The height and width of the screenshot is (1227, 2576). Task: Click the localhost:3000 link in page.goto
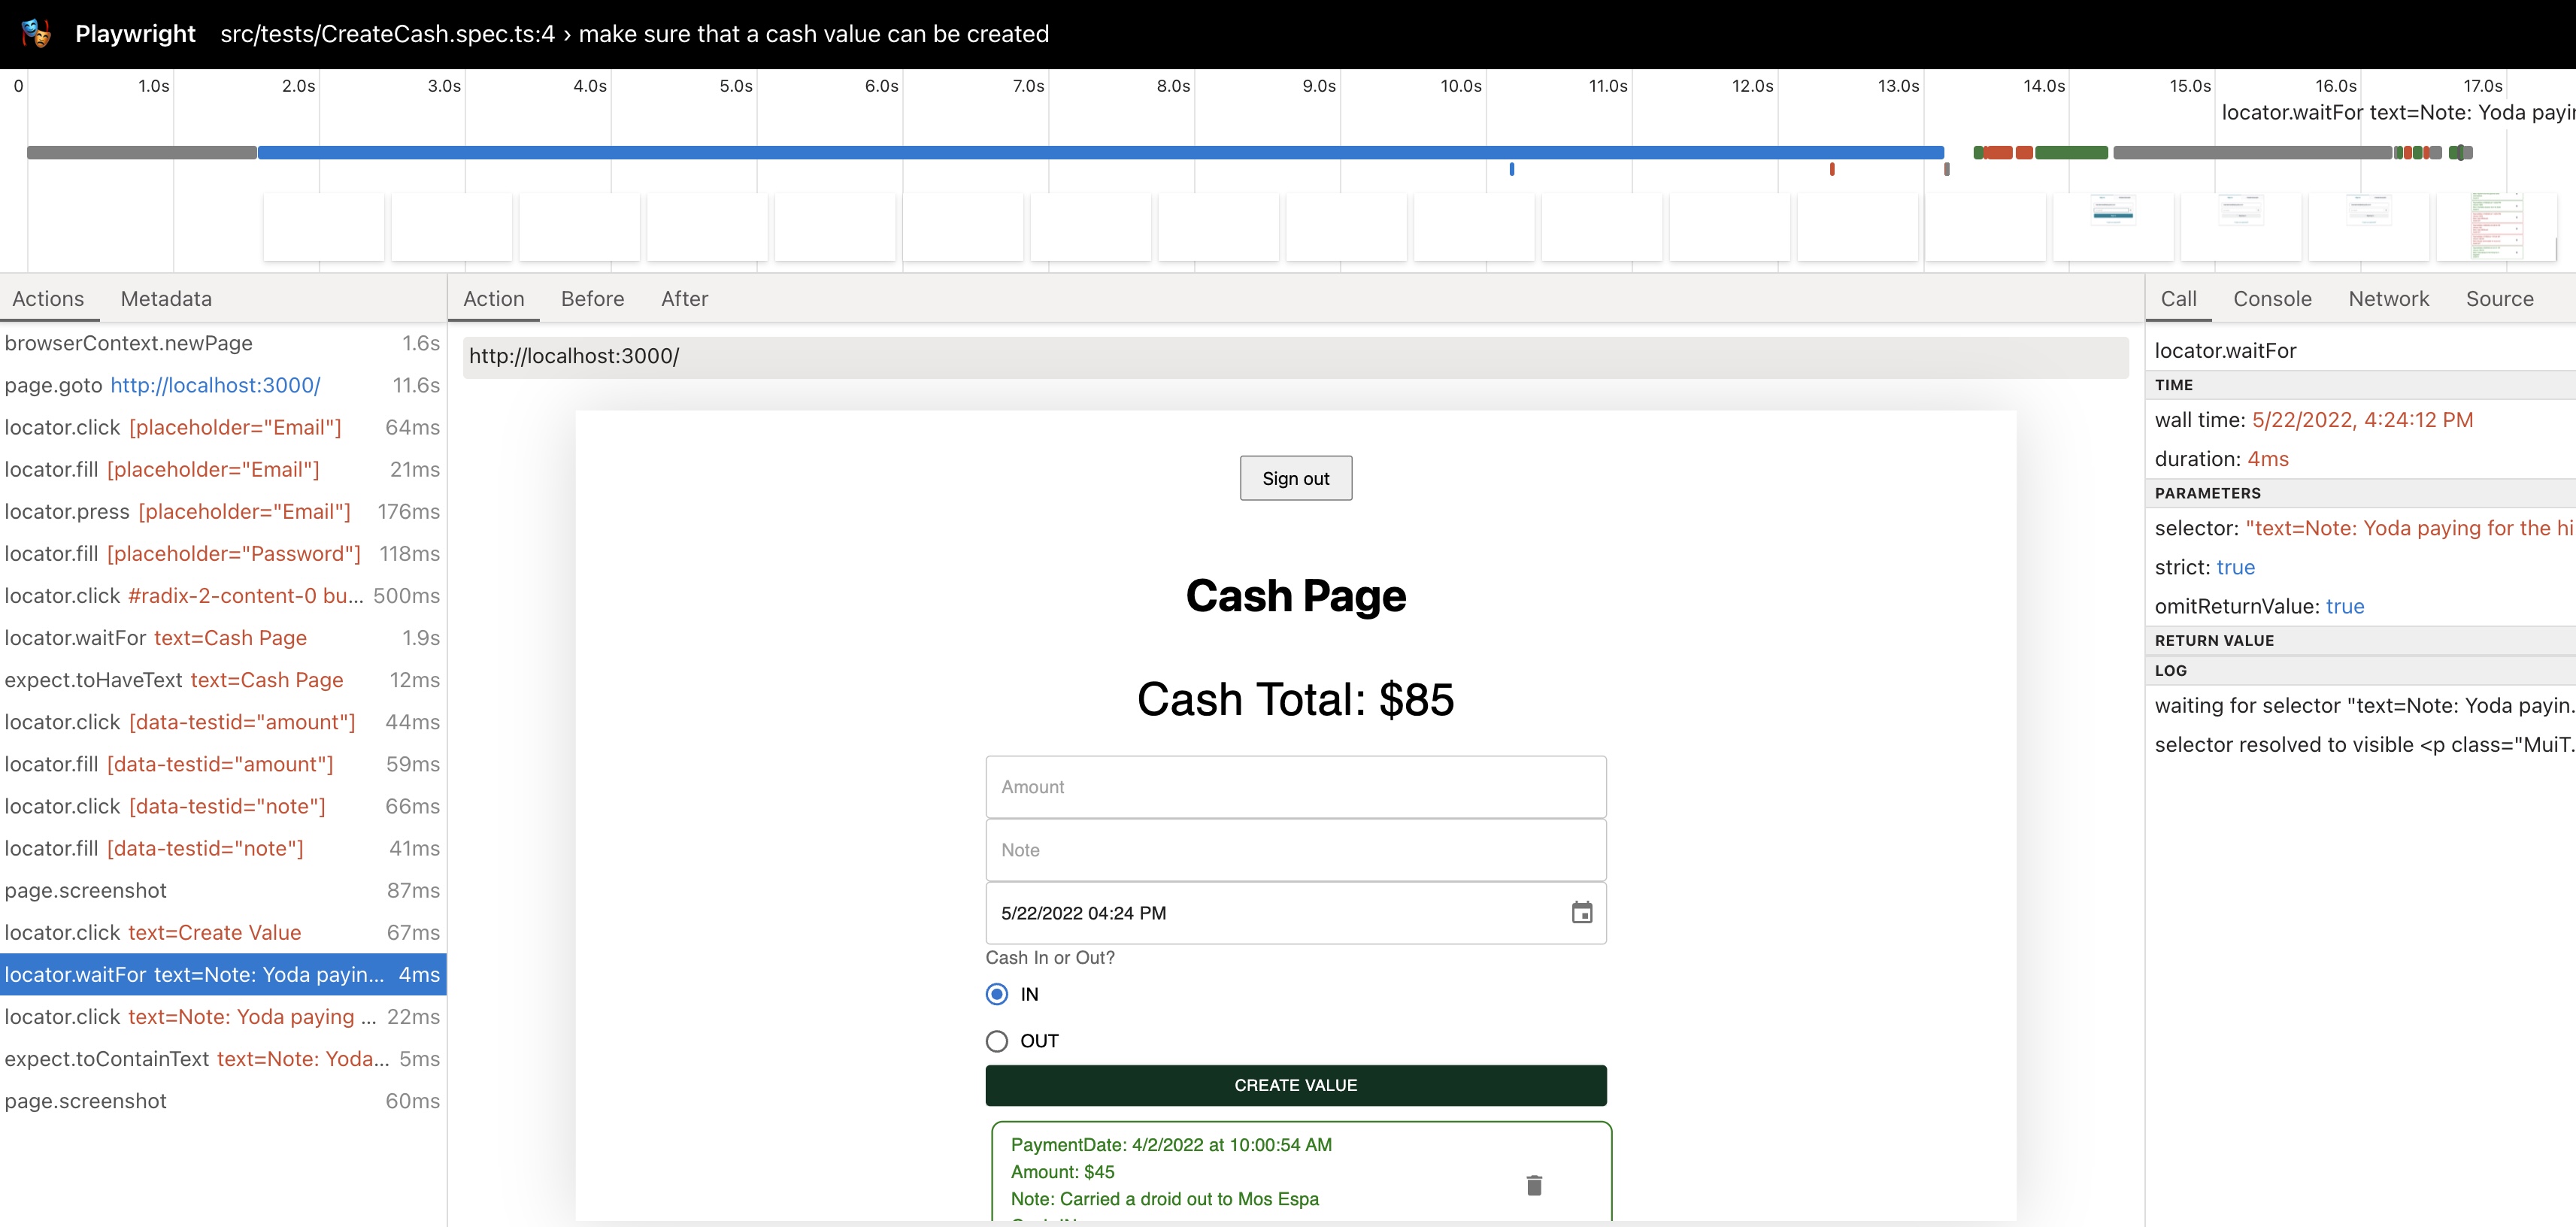[x=215, y=385]
